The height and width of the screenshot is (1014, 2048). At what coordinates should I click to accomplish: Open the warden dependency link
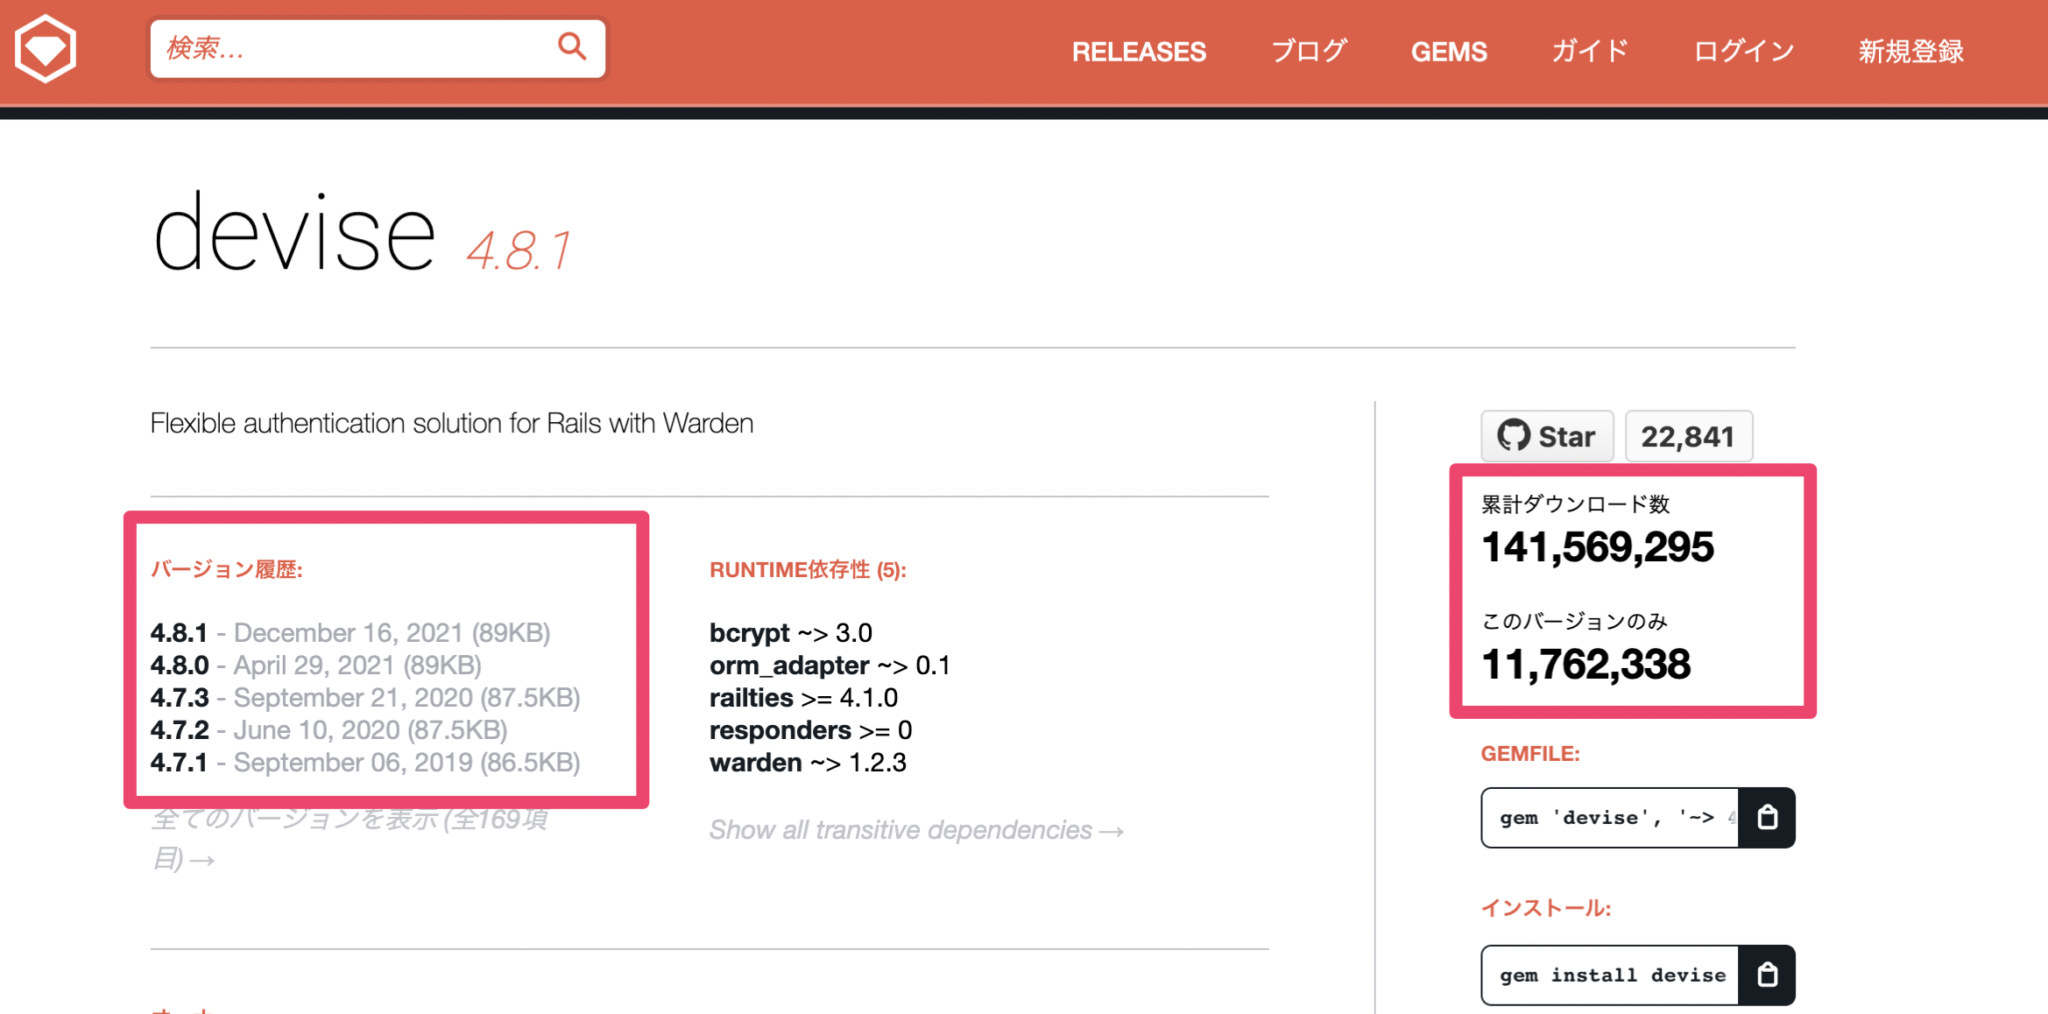(x=755, y=763)
